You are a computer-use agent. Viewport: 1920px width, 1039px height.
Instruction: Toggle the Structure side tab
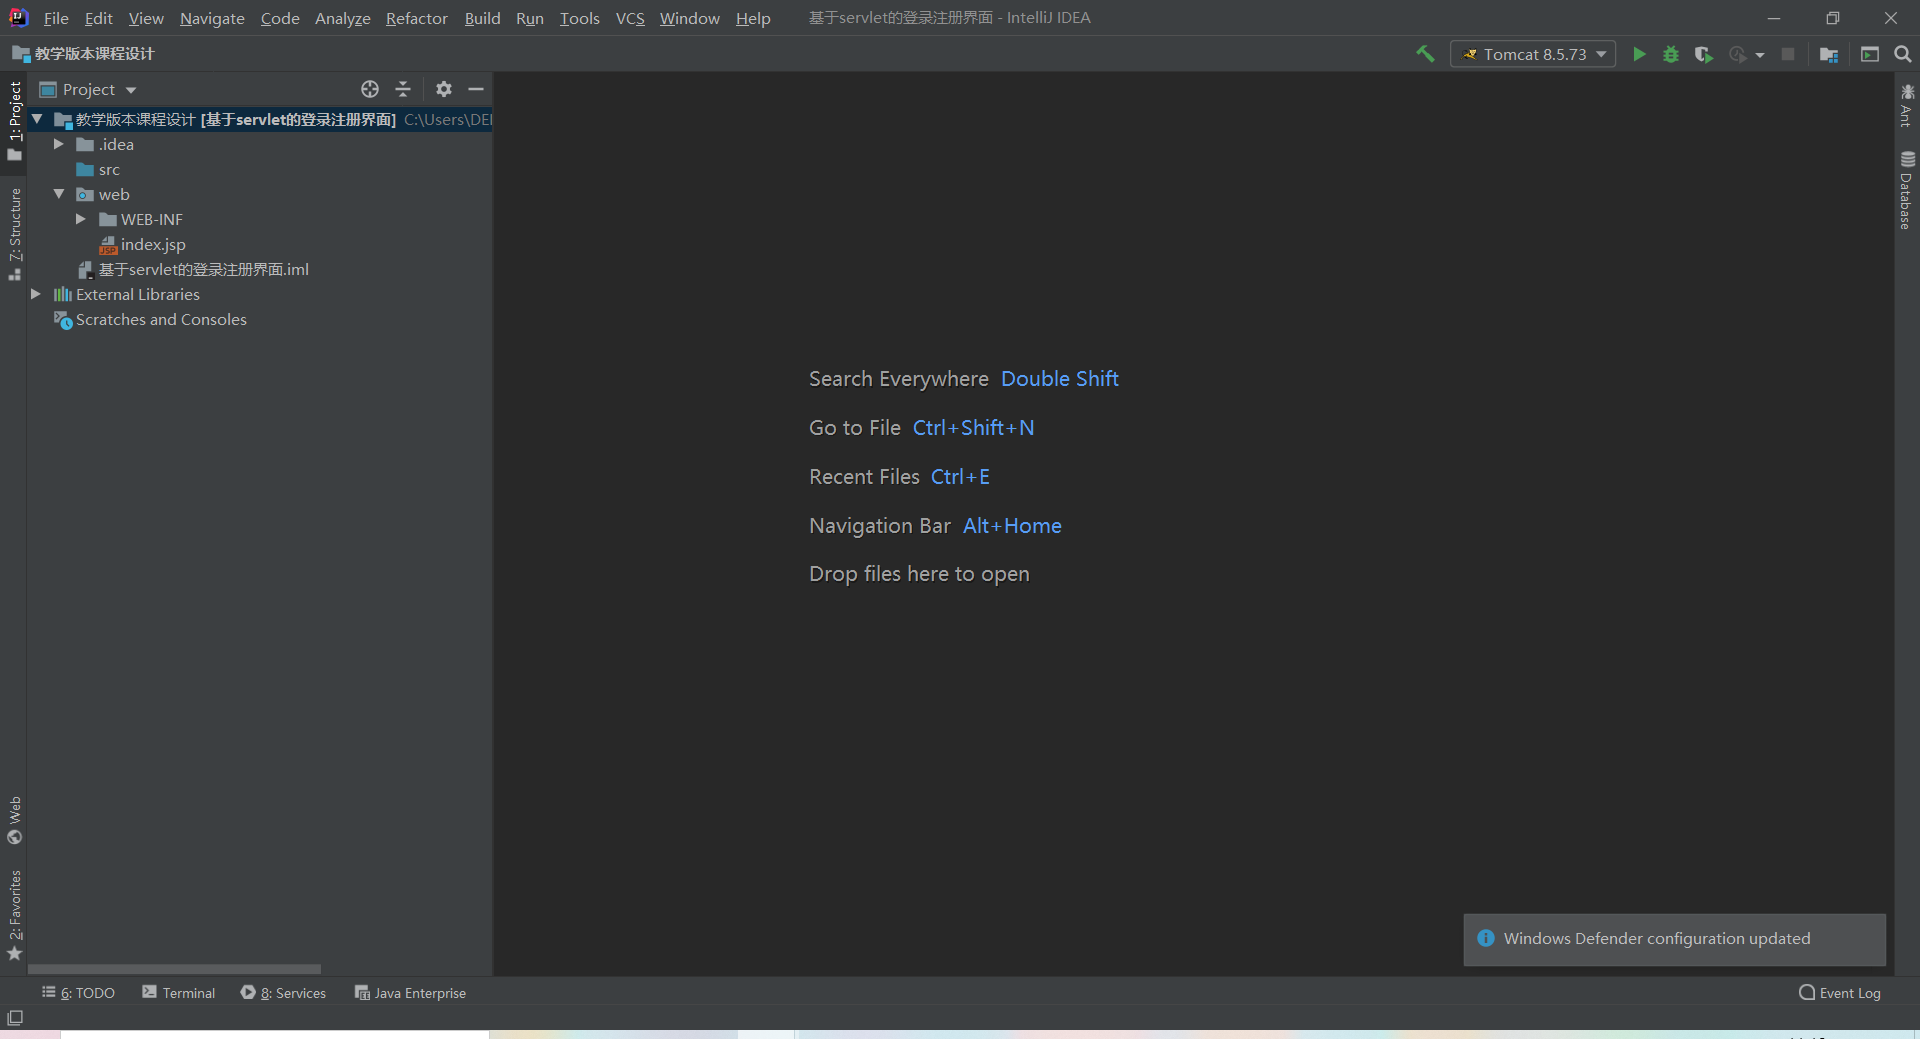(x=14, y=233)
